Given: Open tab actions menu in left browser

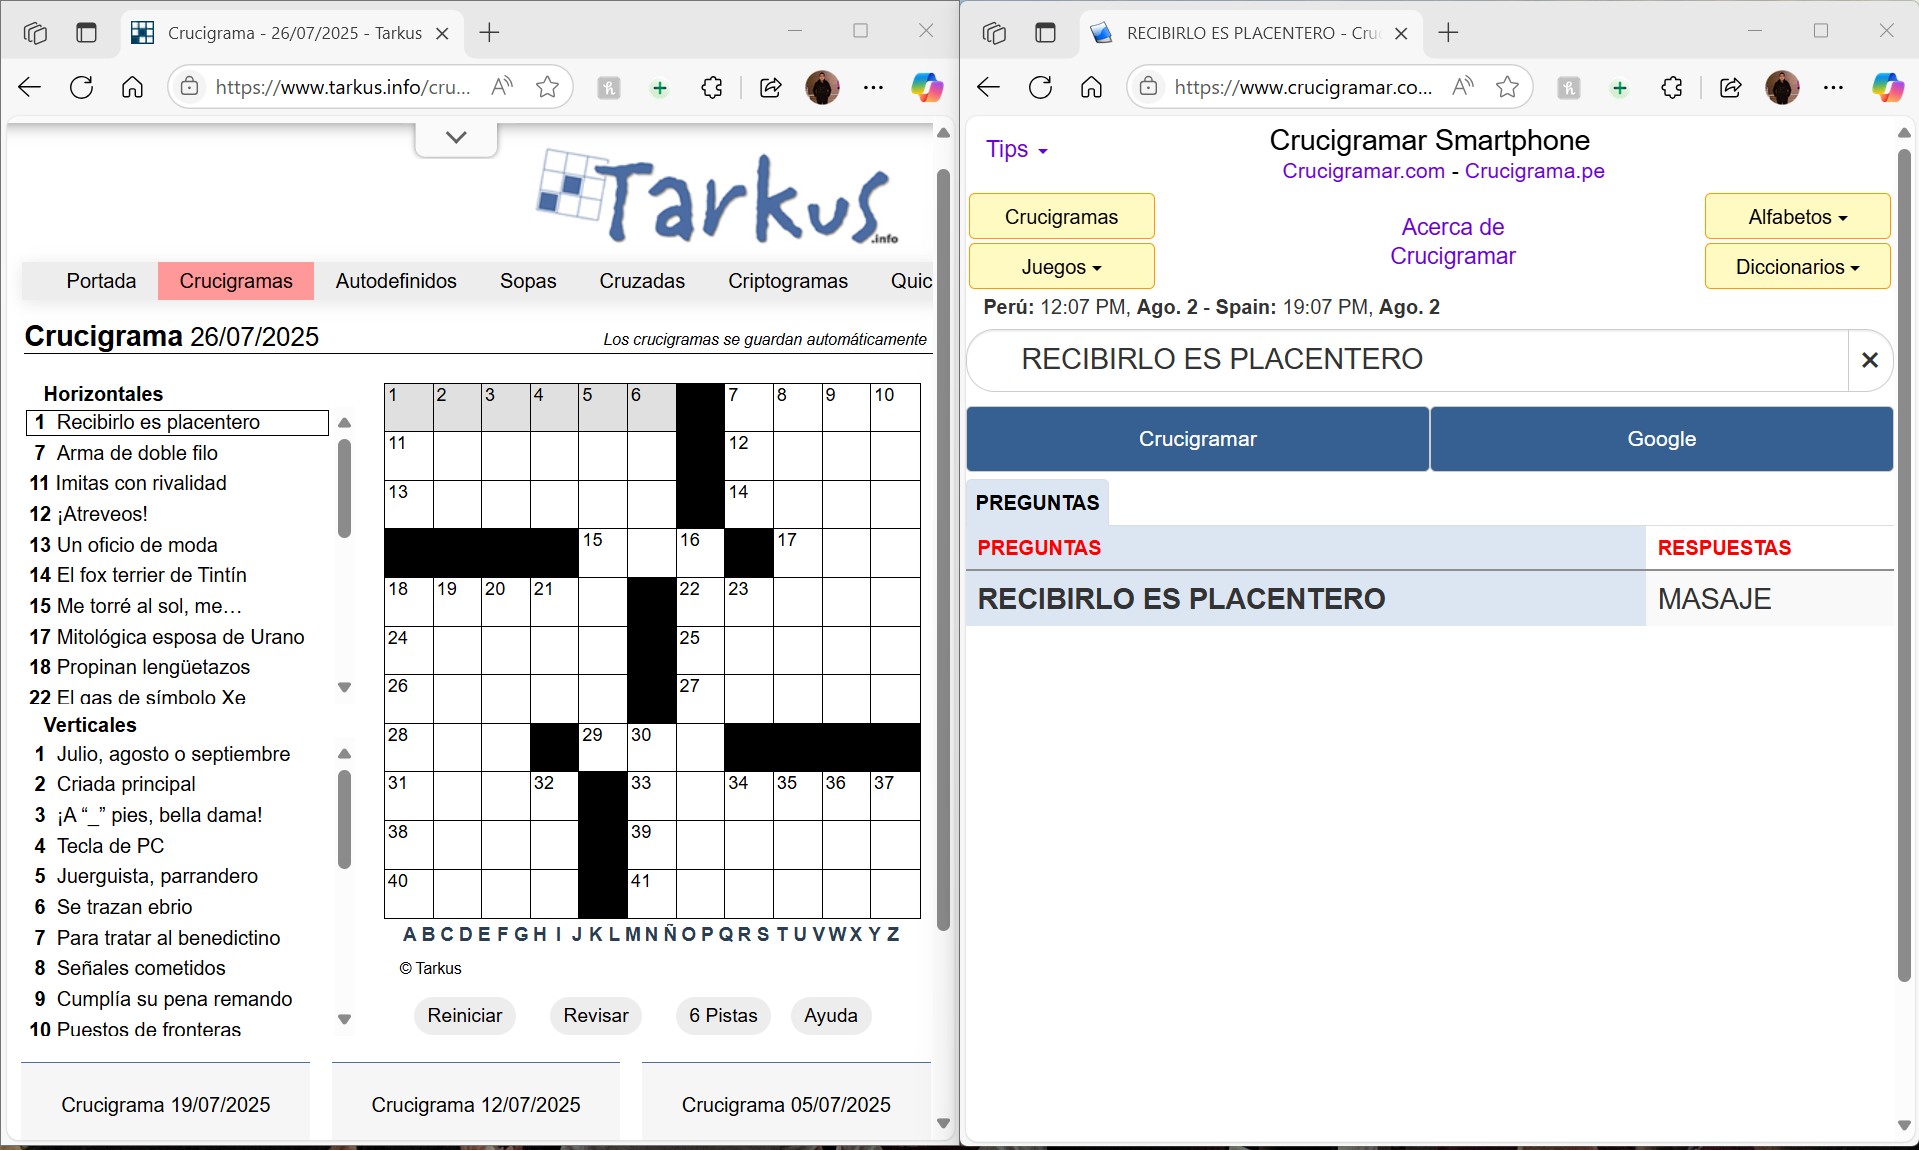Looking at the screenshot, I should coord(35,33).
